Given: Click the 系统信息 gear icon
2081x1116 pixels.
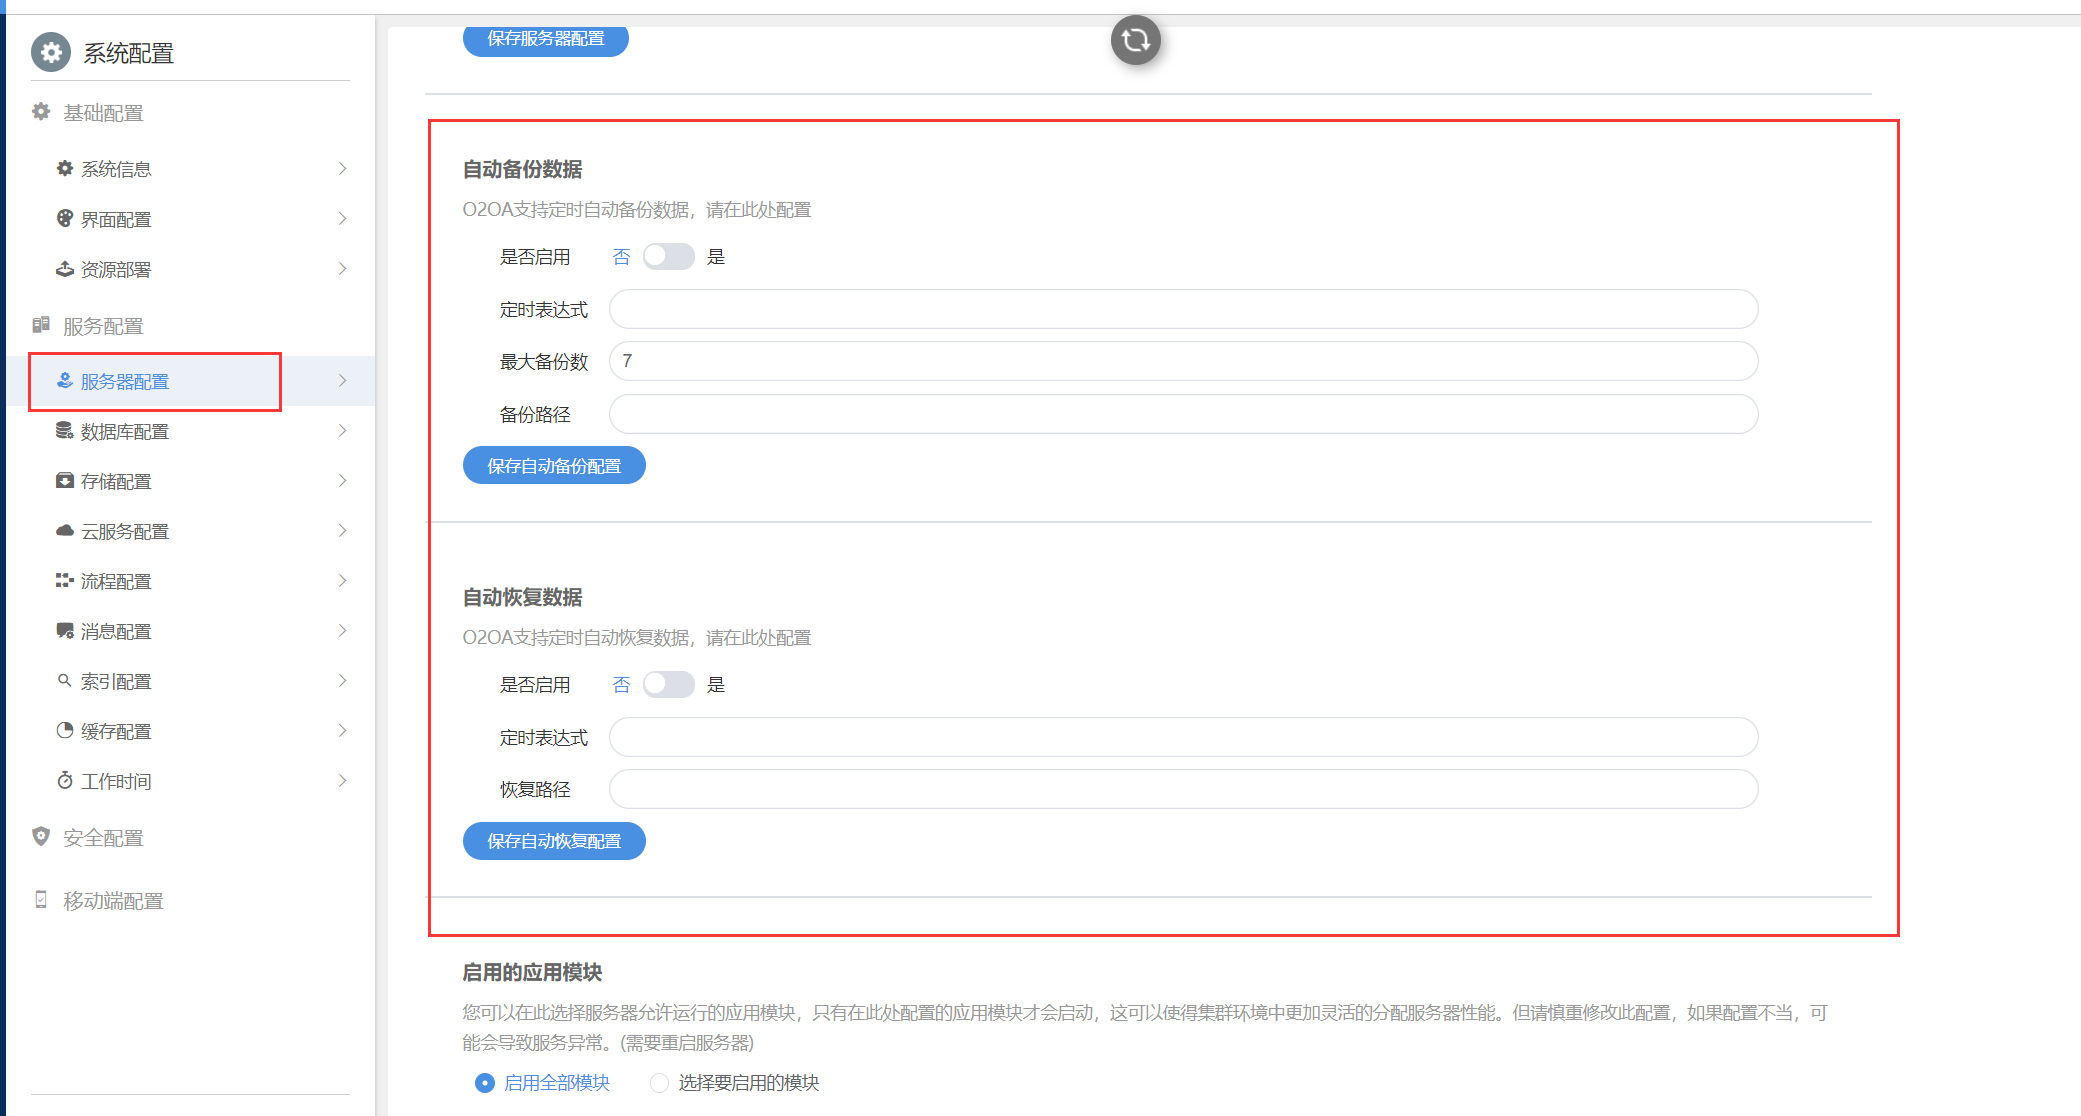Looking at the screenshot, I should click(x=65, y=168).
